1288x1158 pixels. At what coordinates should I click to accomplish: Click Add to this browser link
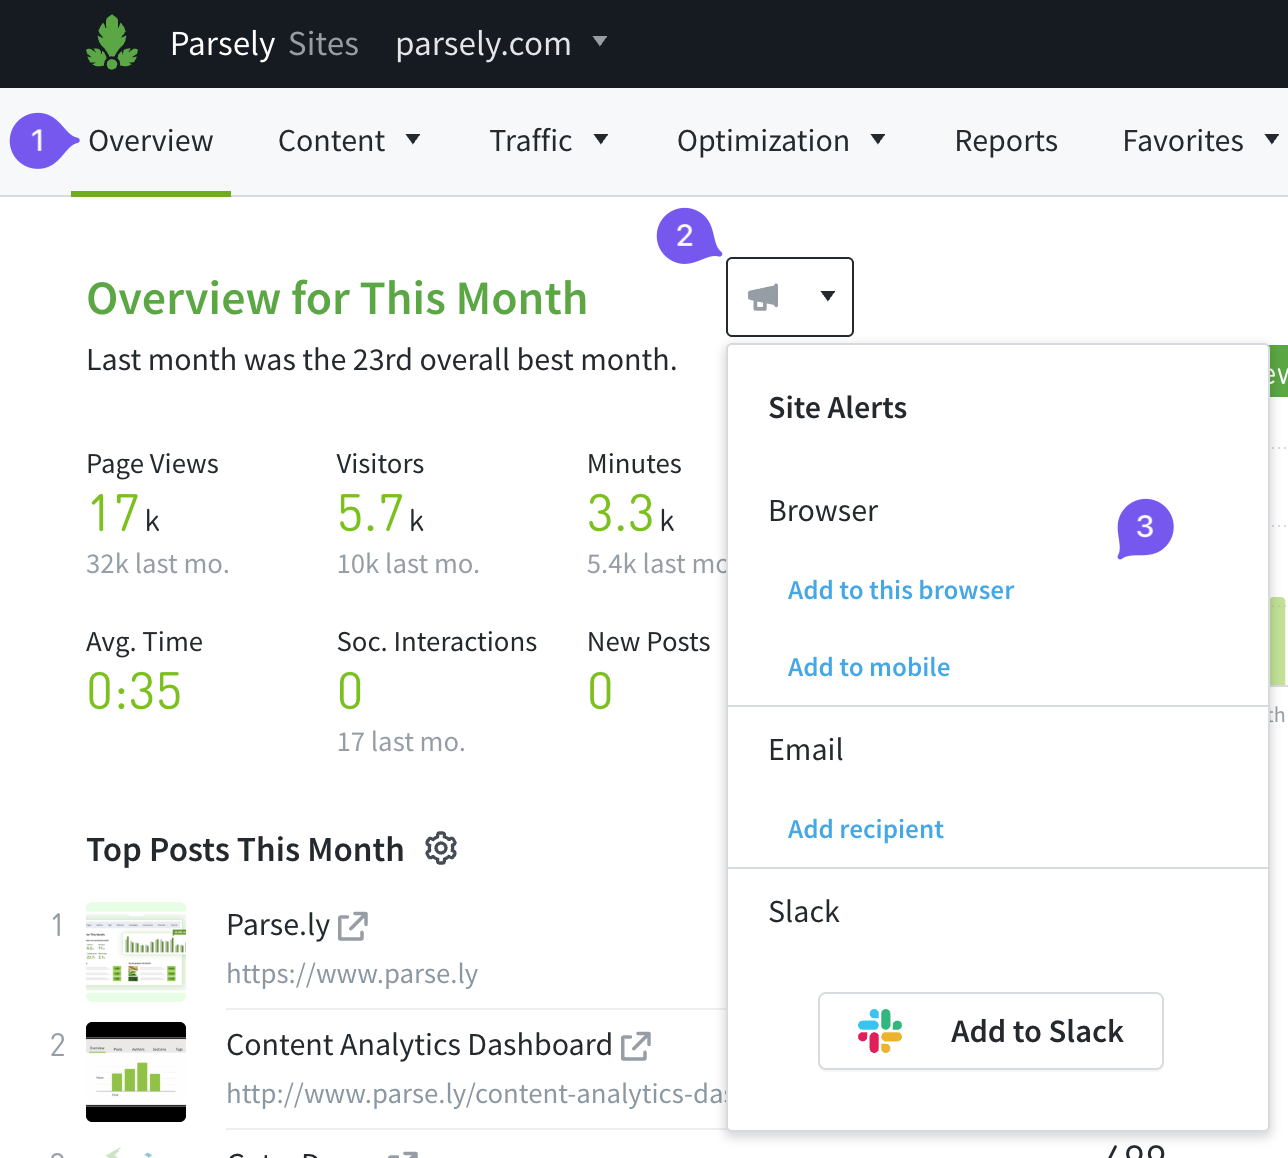(900, 590)
